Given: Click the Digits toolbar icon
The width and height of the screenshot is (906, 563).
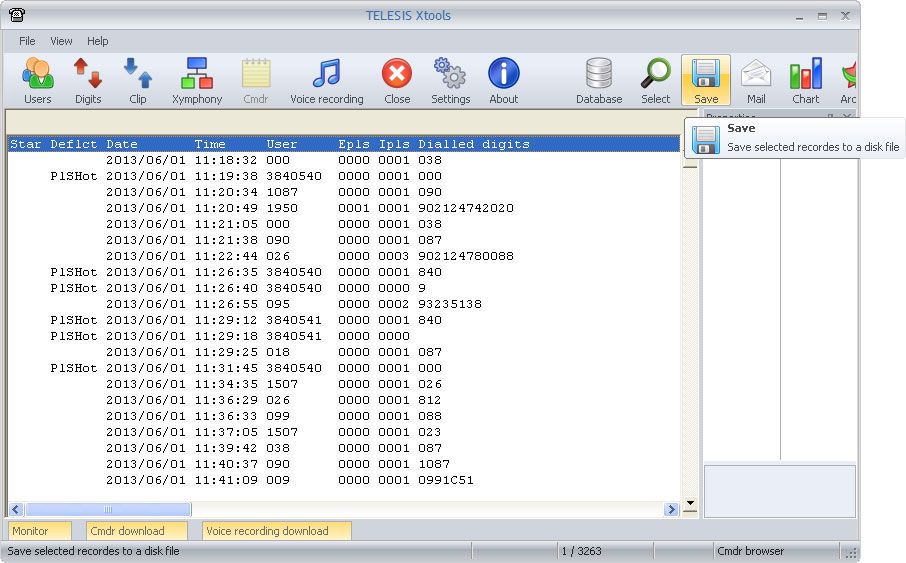Looking at the screenshot, I should (x=88, y=80).
